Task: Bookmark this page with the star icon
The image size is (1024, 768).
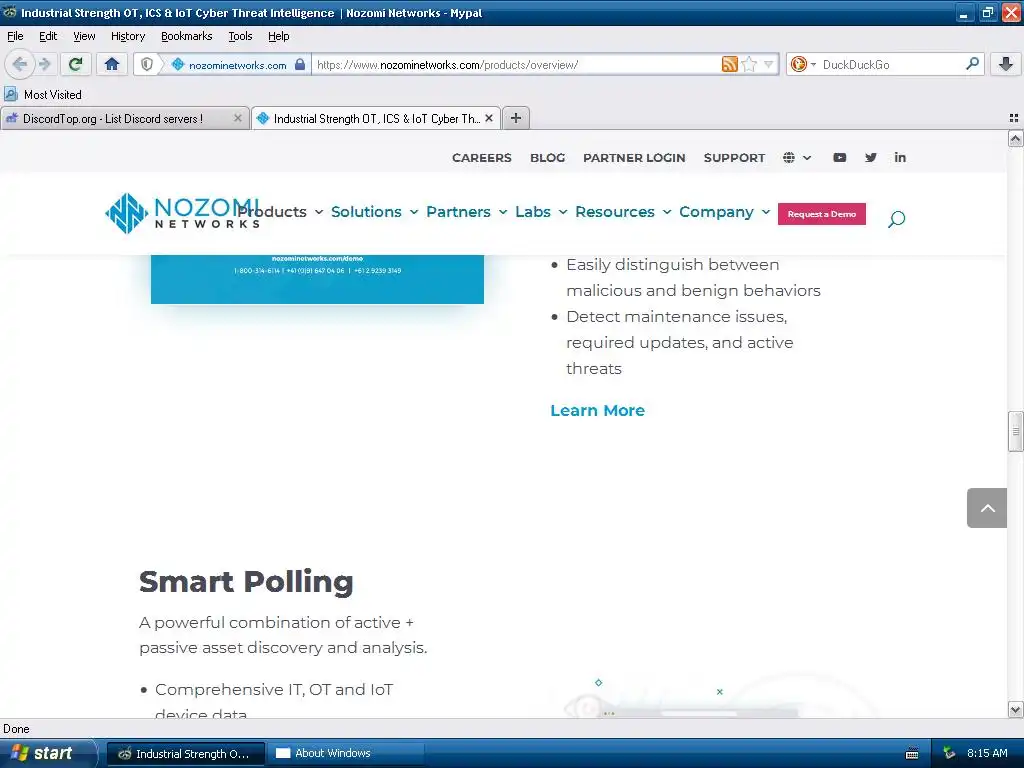Action: coord(749,64)
